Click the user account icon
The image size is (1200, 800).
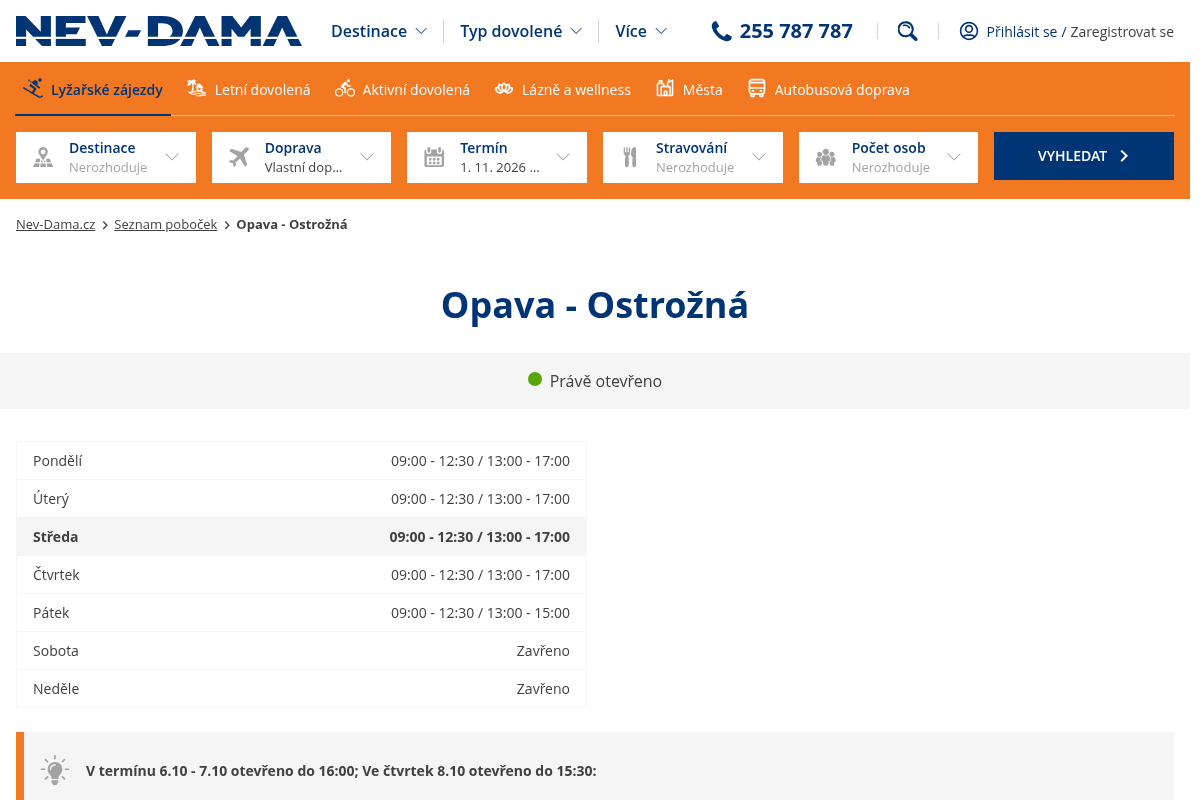click(x=968, y=31)
